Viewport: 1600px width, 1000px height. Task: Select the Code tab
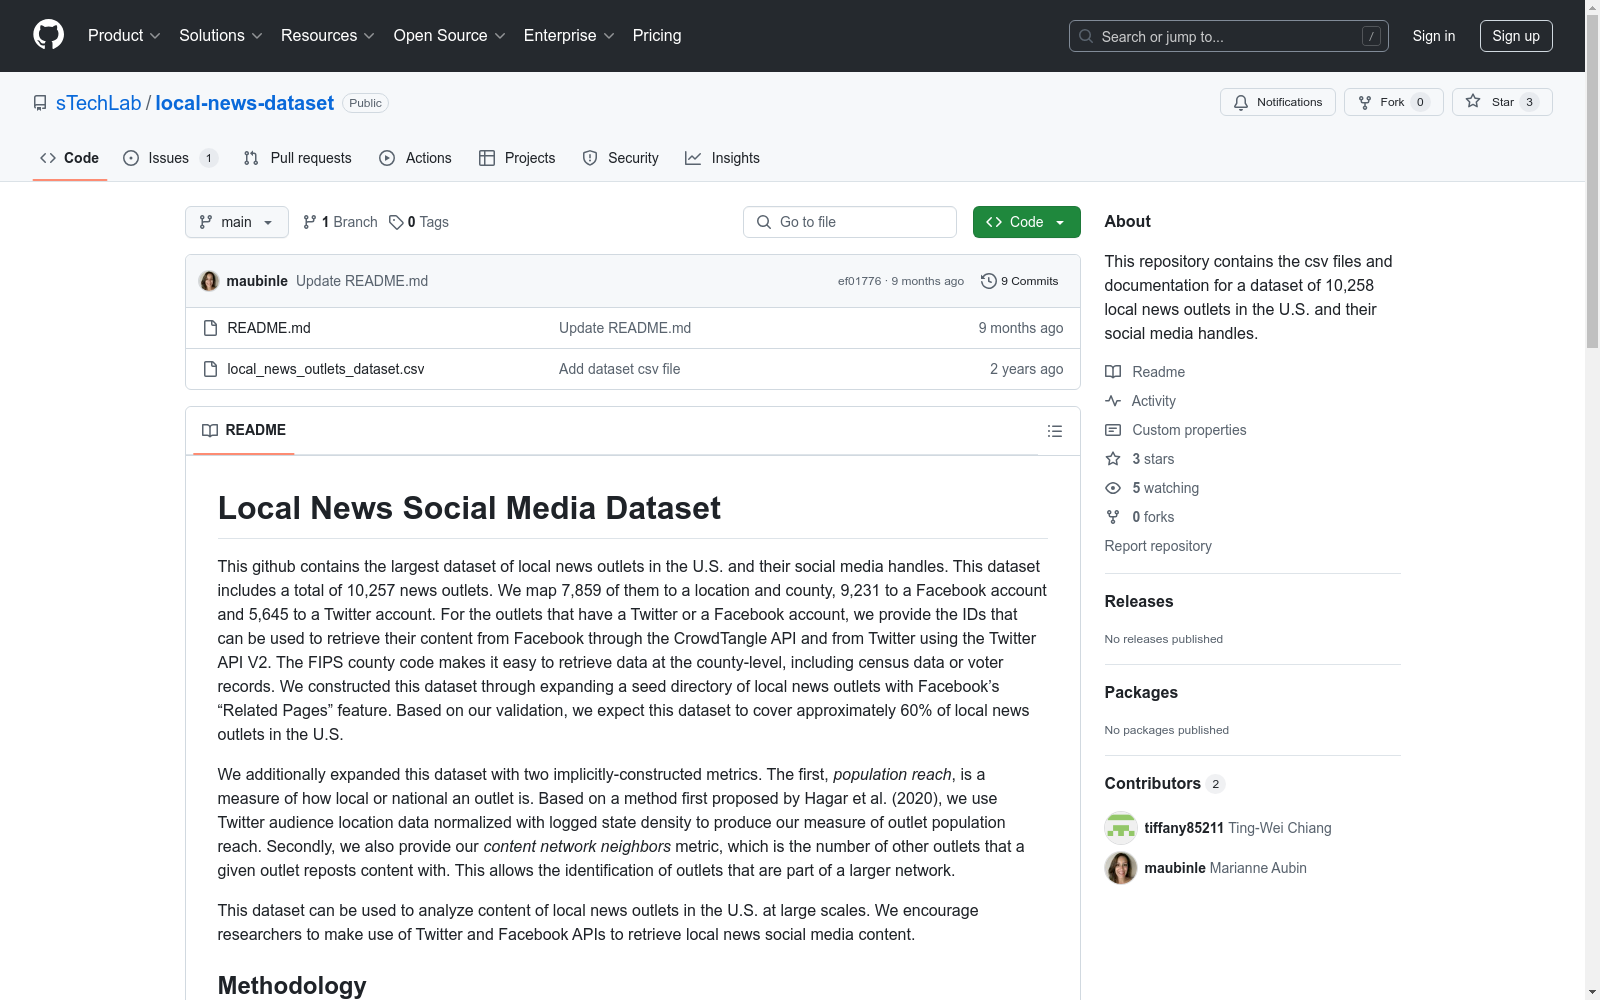[x=70, y=158]
